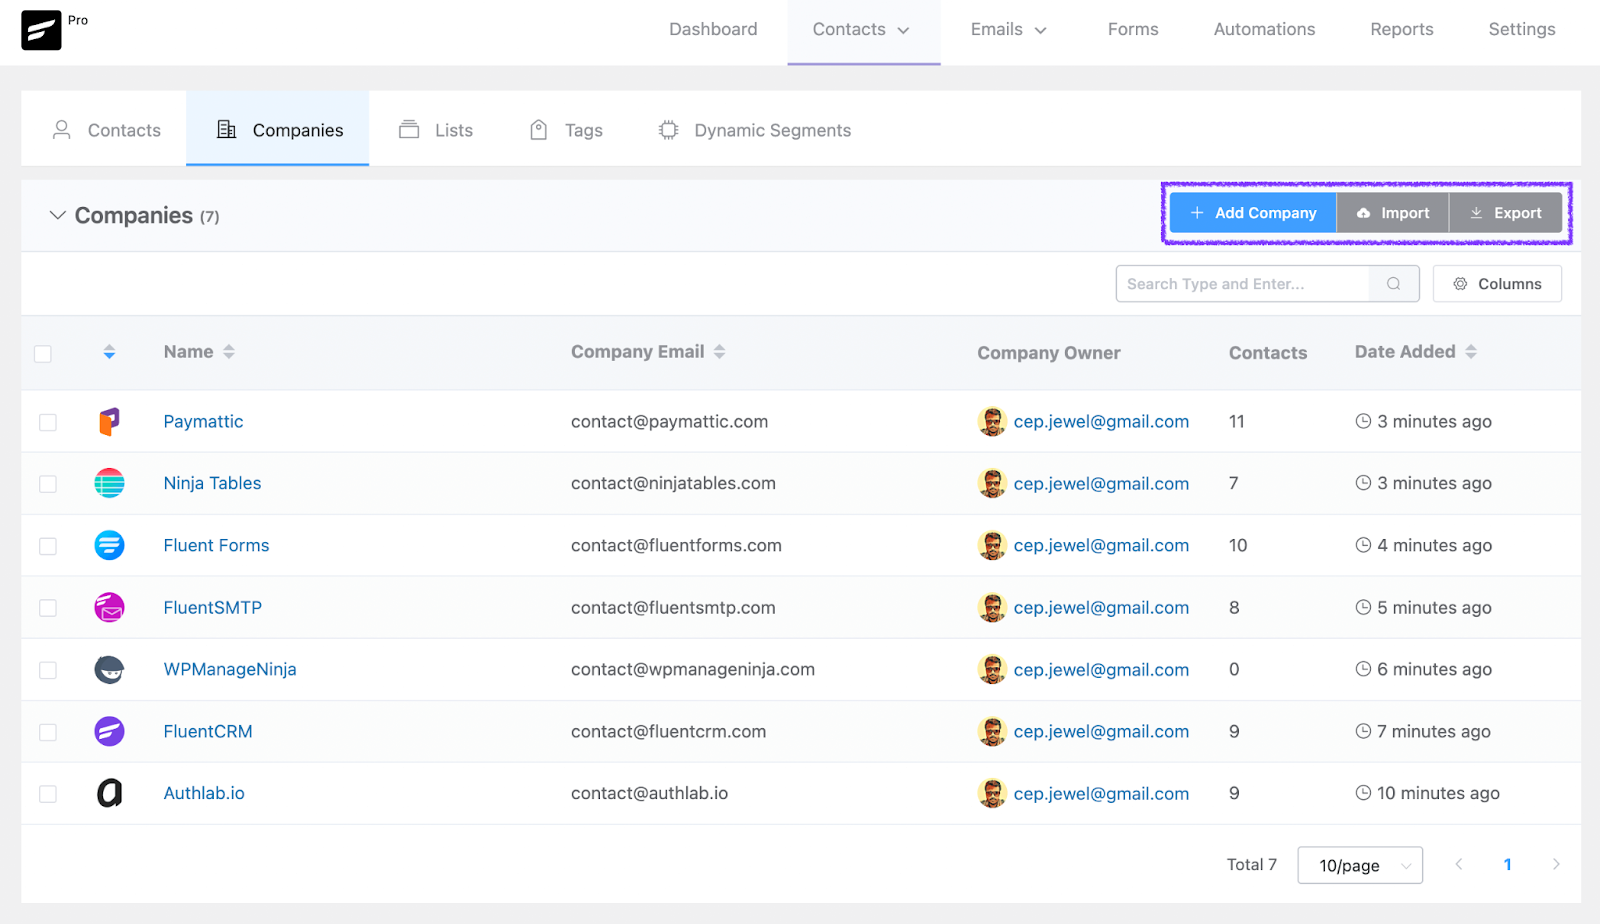
Task: Click the WPManageNinja ninja logo icon
Action: [x=109, y=670]
